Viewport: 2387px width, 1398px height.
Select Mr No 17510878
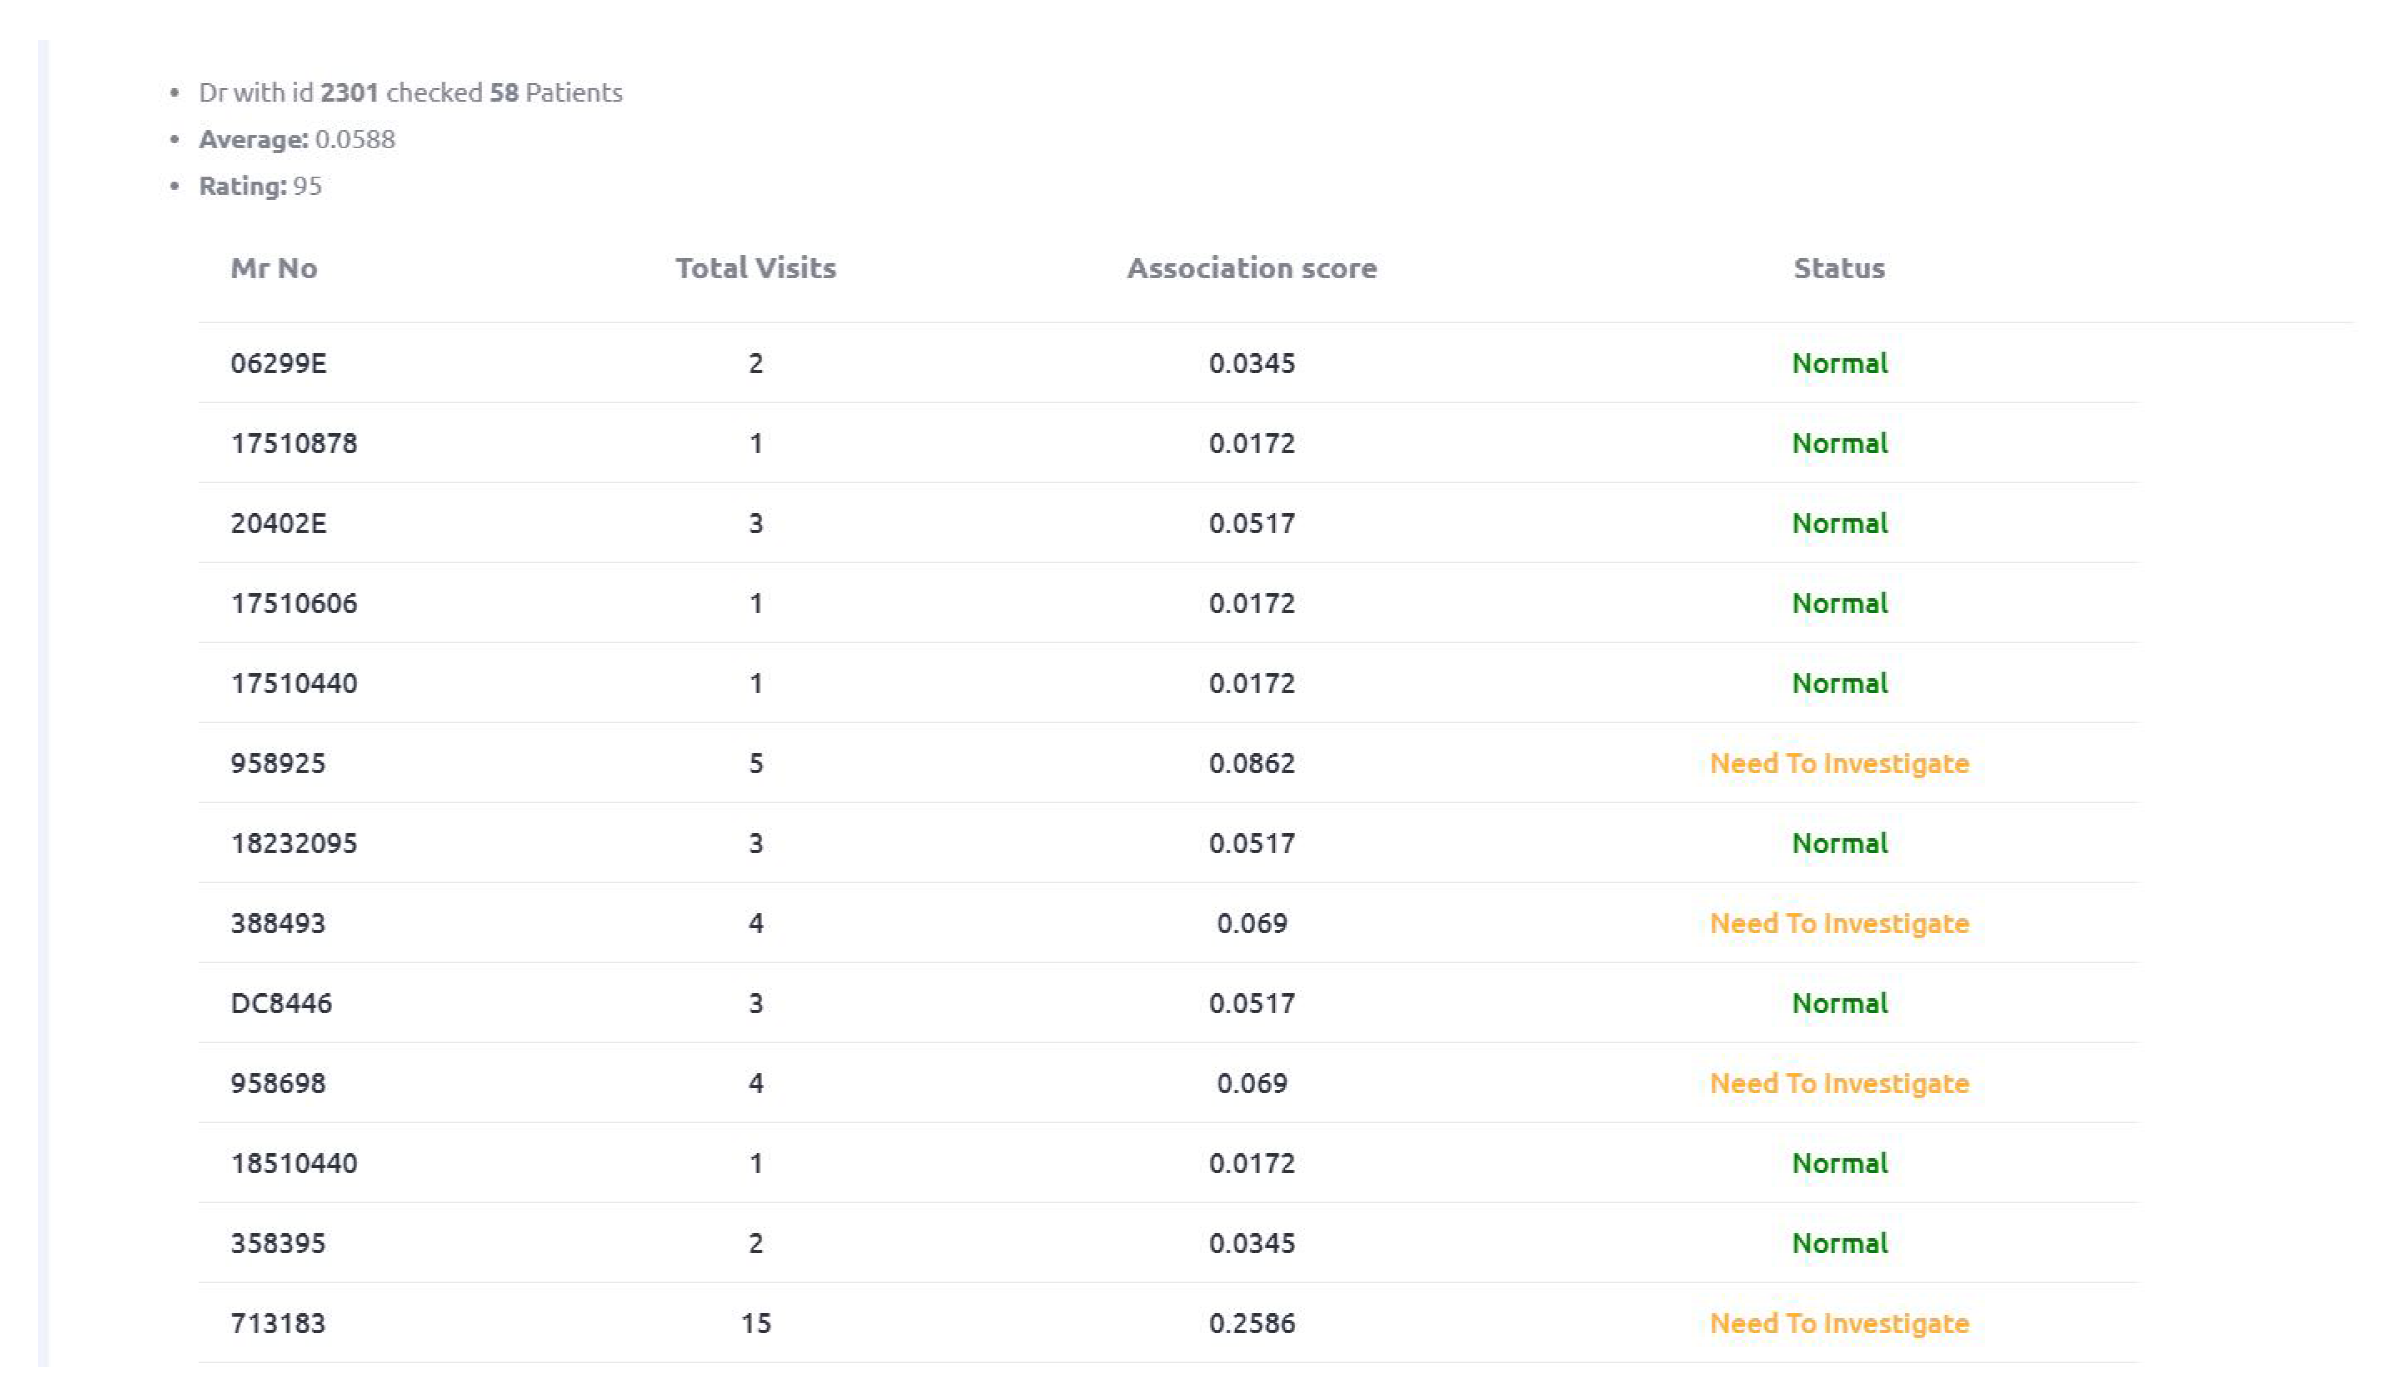[x=293, y=443]
